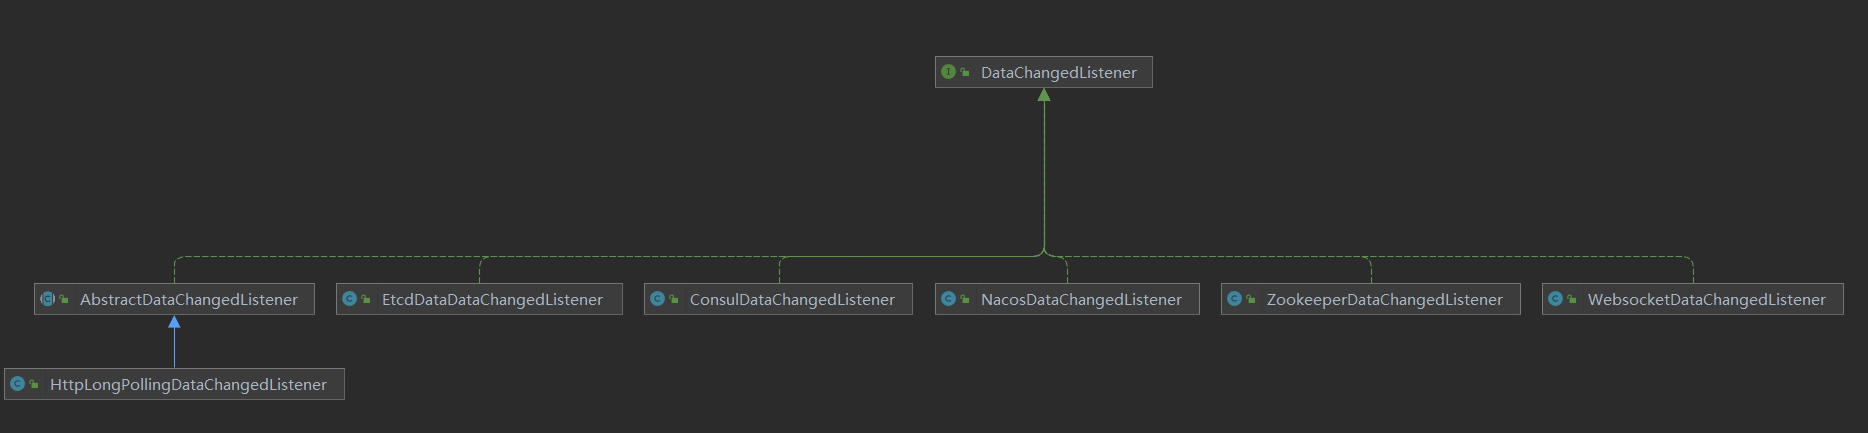Click the class icon beside HttpLongPollingDataChangedListener
The height and width of the screenshot is (433, 1868).
click(17, 384)
